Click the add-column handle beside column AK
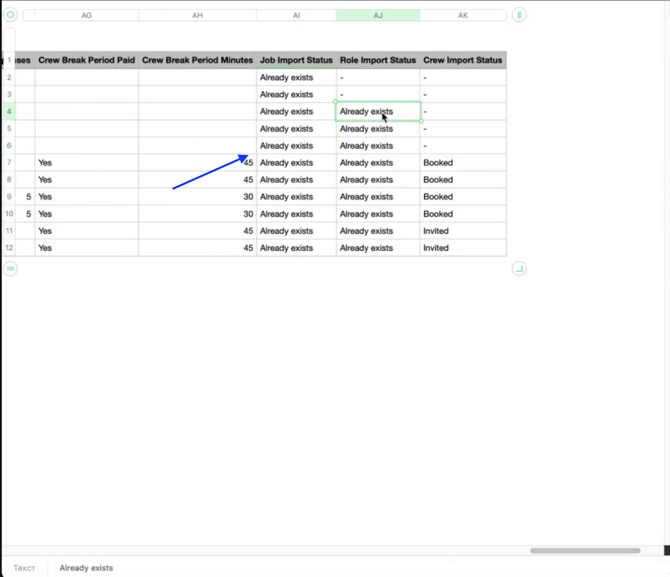This screenshot has height=577, width=670. (x=519, y=15)
